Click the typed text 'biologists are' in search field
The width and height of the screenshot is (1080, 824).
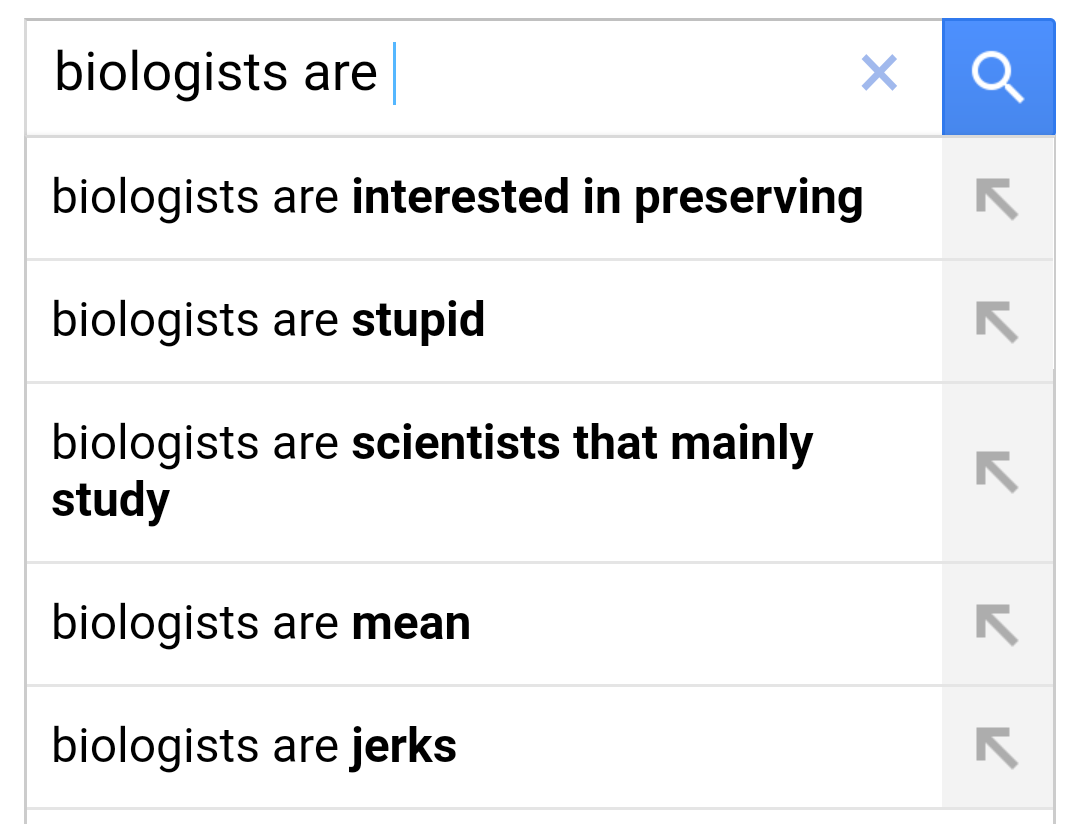point(215,74)
